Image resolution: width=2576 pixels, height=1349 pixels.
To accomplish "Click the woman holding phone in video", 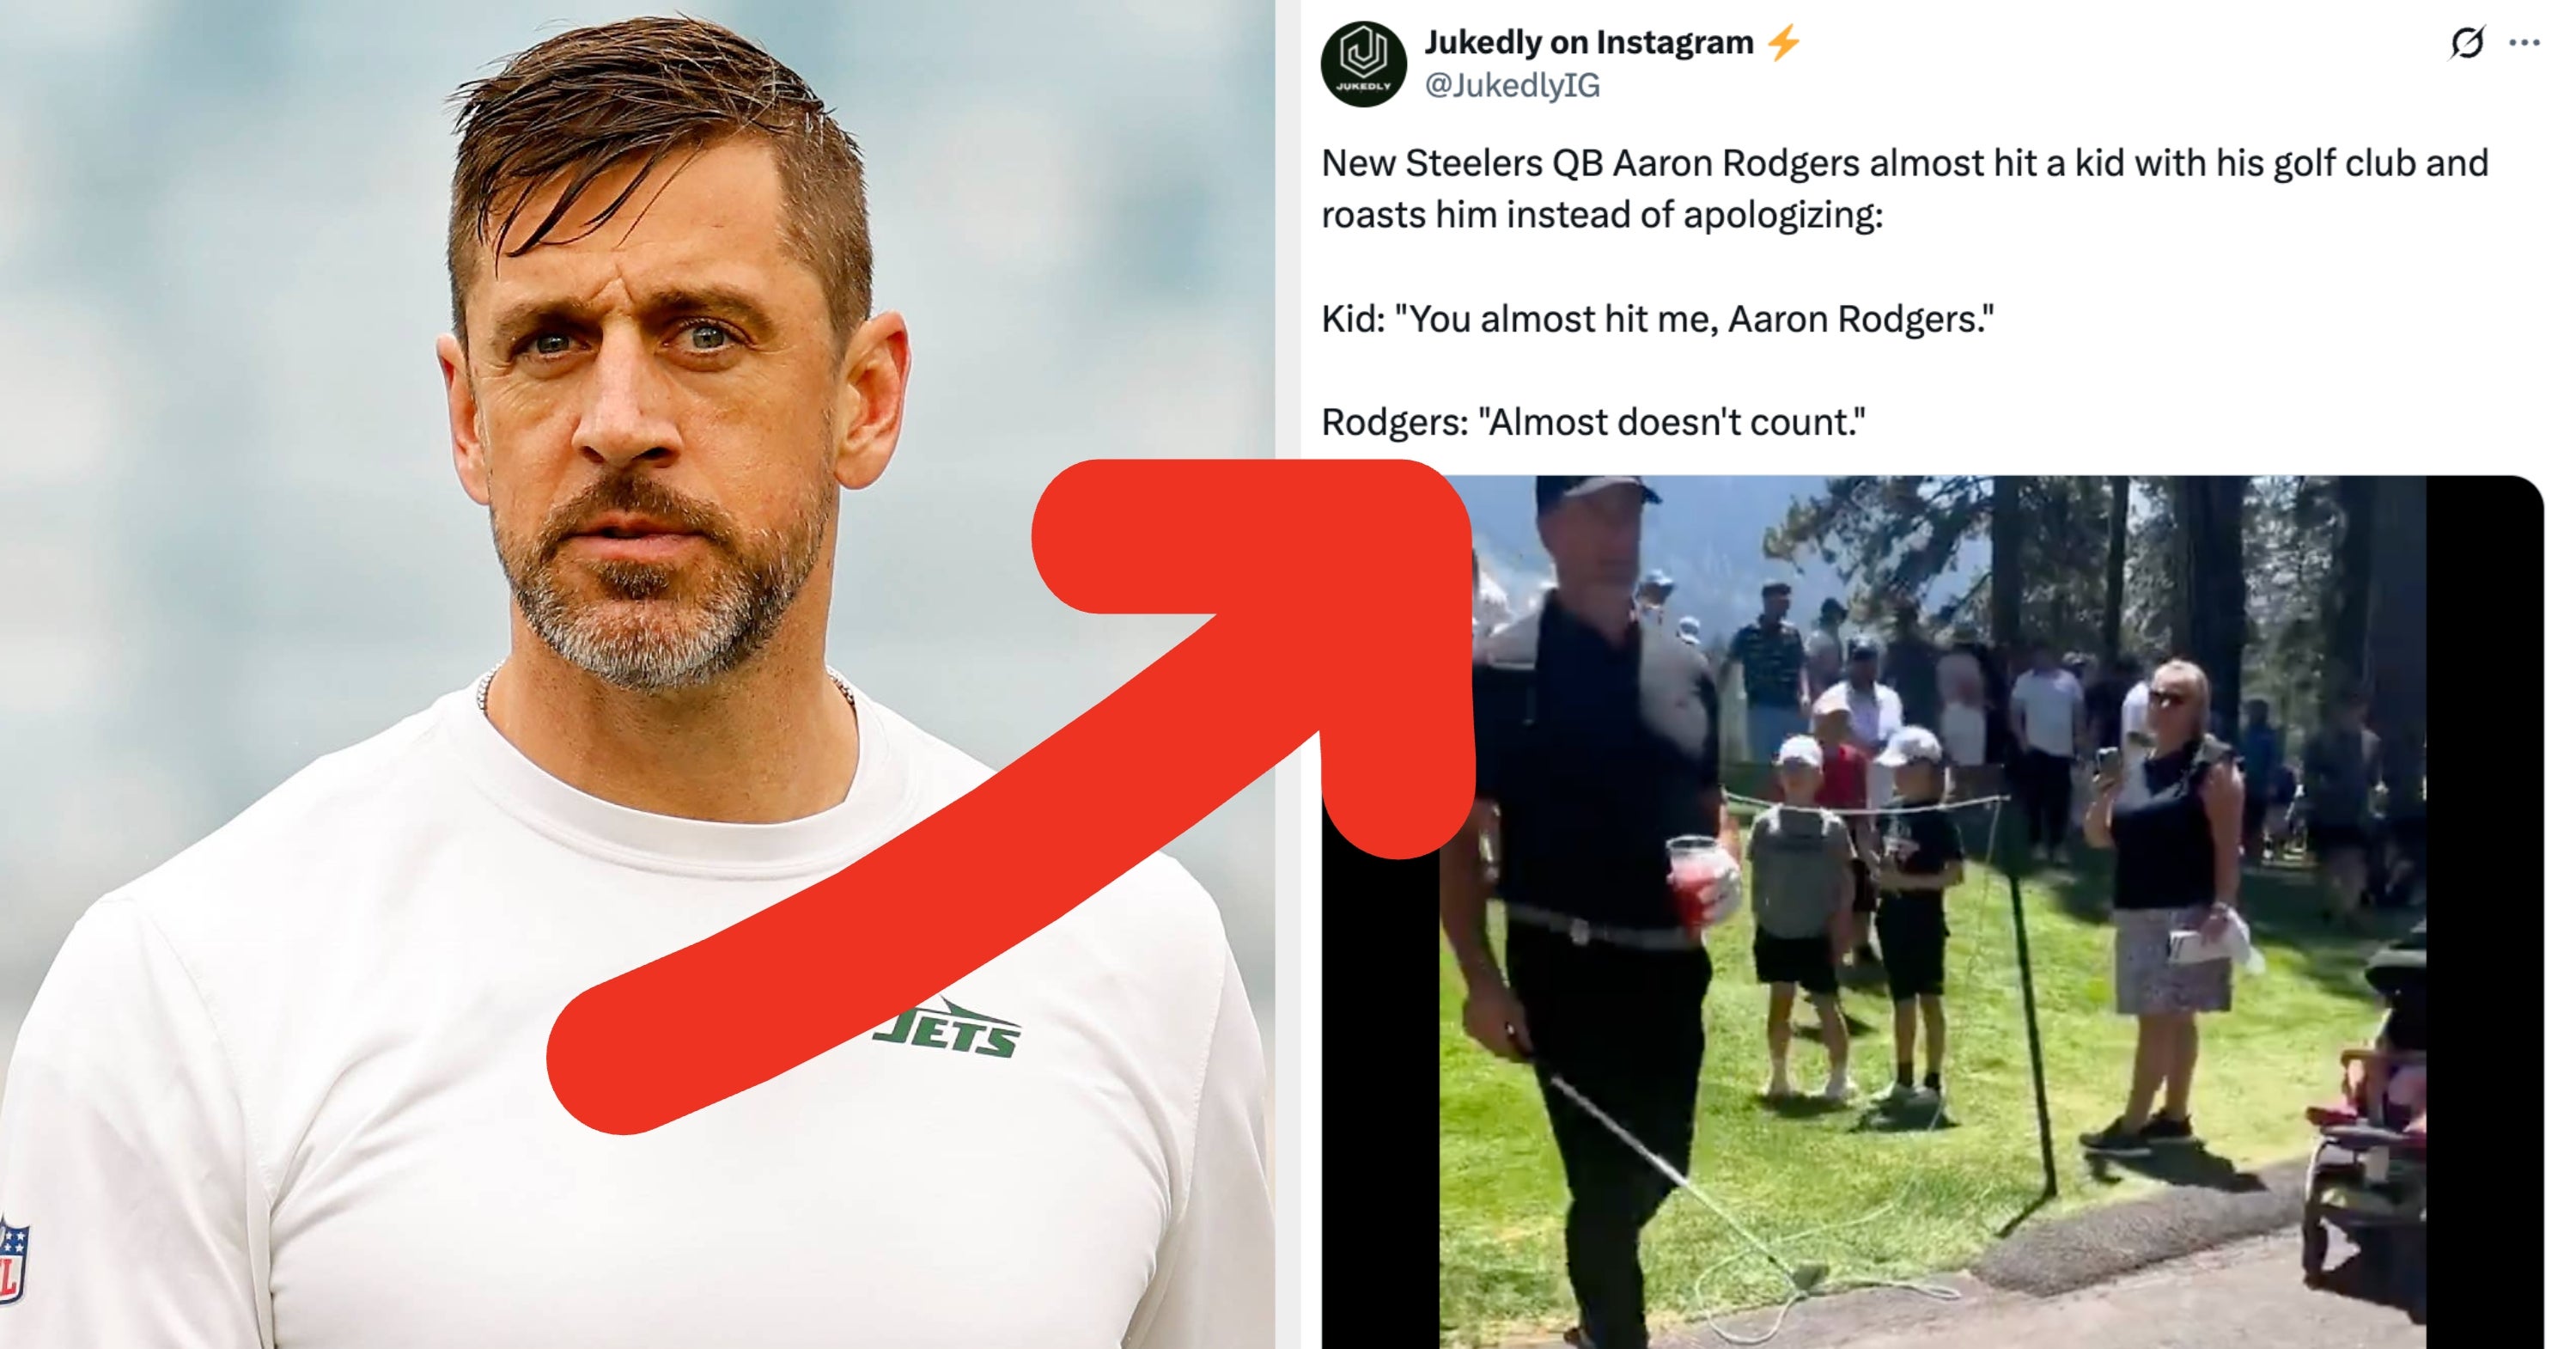I will [x=2165, y=900].
